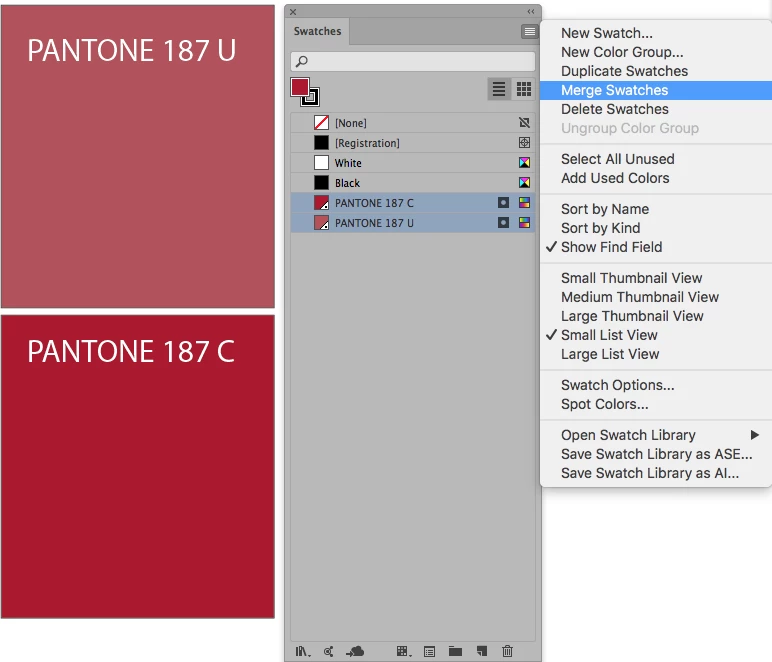Click the color mode icon on PANTONE 187 C
The height and width of the screenshot is (662, 772).
524,203
